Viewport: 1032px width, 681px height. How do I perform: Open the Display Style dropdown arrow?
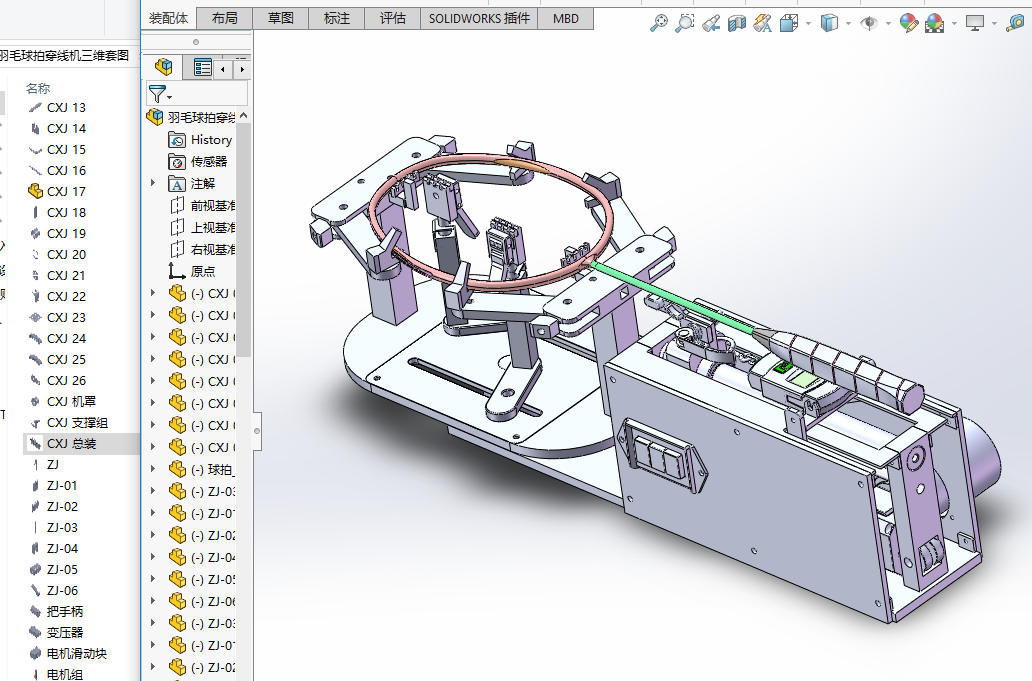(848, 23)
